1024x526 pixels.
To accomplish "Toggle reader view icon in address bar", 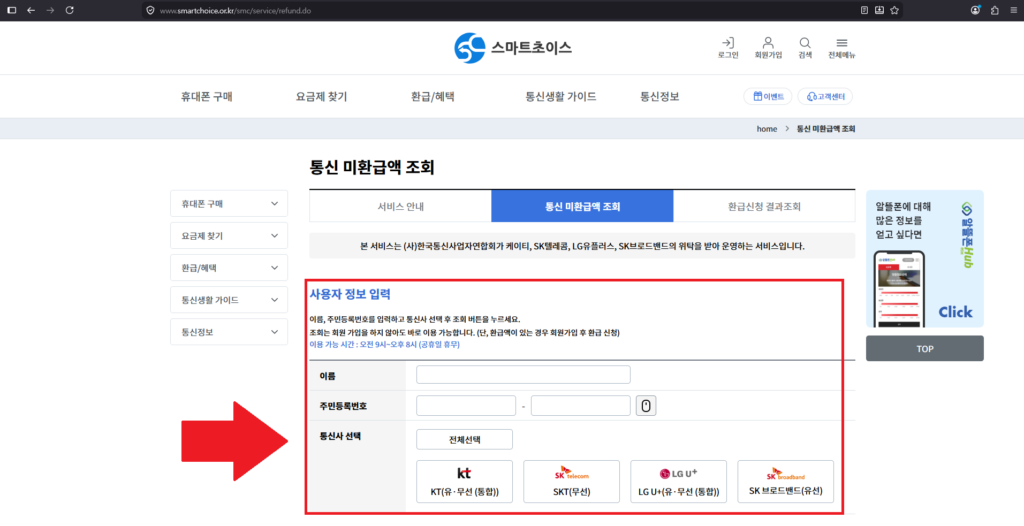I will tap(865, 10).
